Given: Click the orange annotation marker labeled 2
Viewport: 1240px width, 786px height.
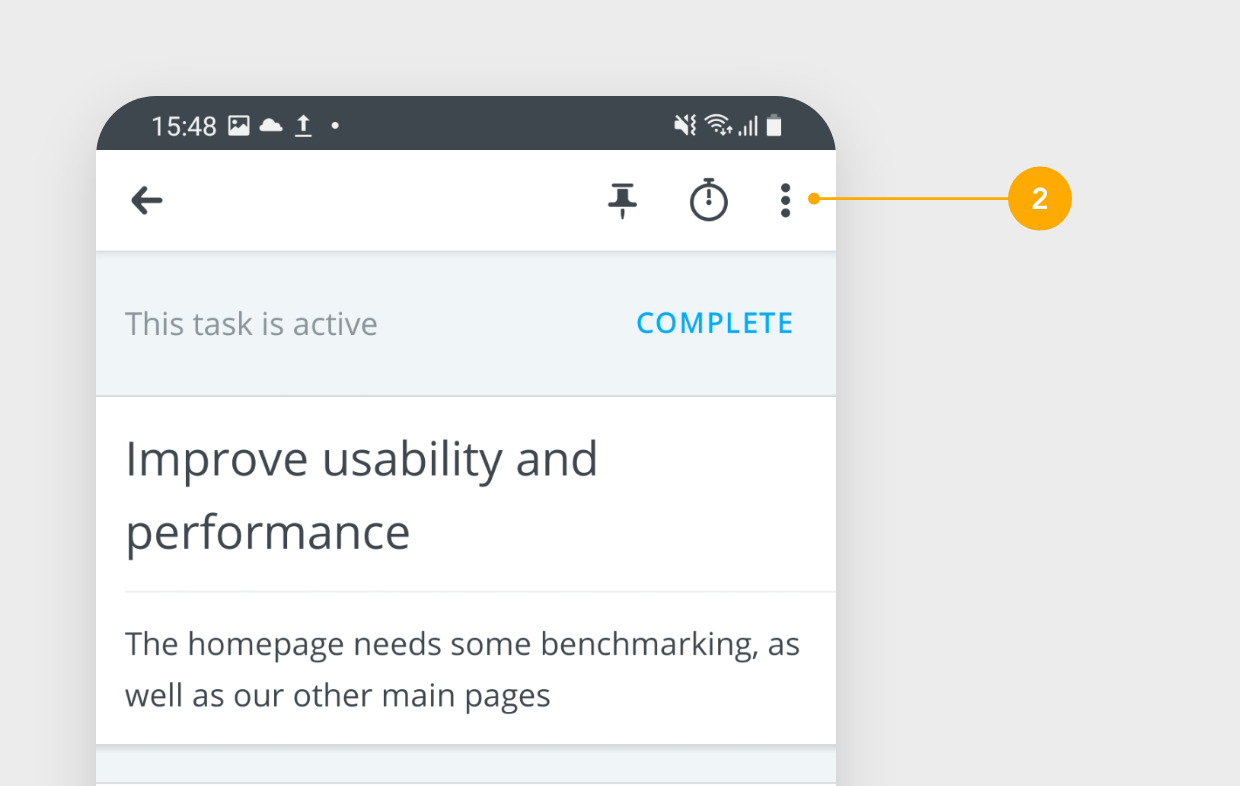Looking at the screenshot, I should [1040, 198].
